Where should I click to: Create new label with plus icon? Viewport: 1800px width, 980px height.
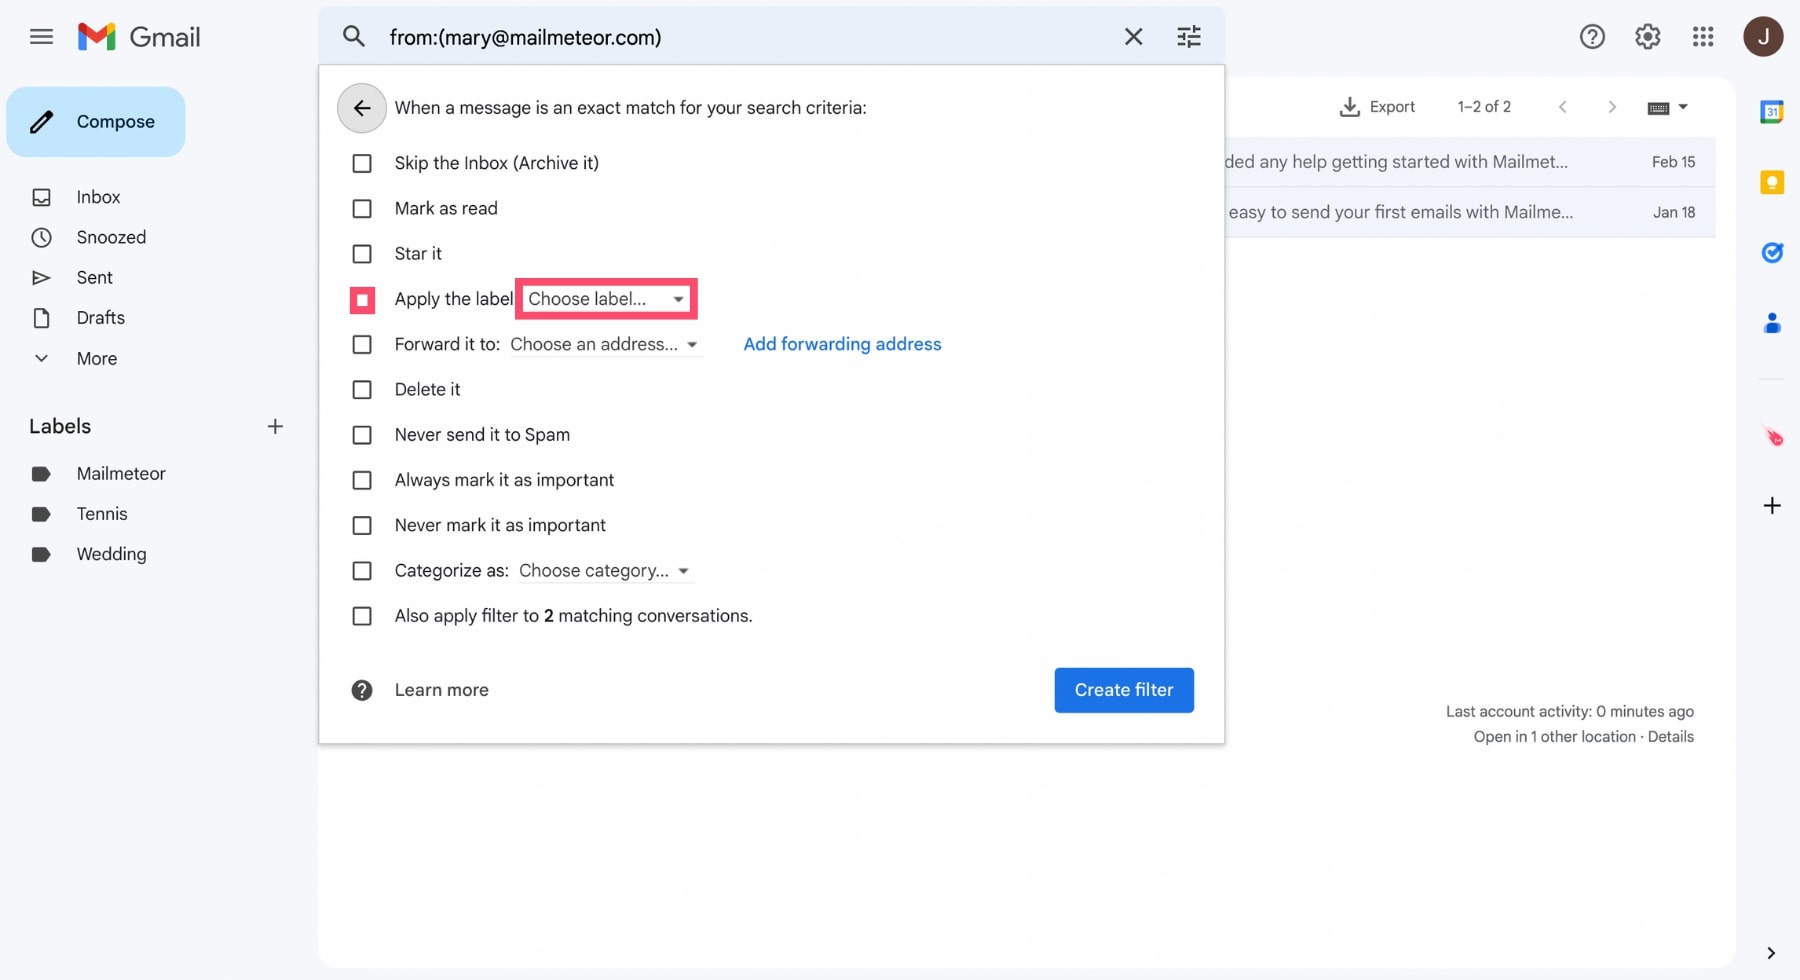[x=275, y=427]
